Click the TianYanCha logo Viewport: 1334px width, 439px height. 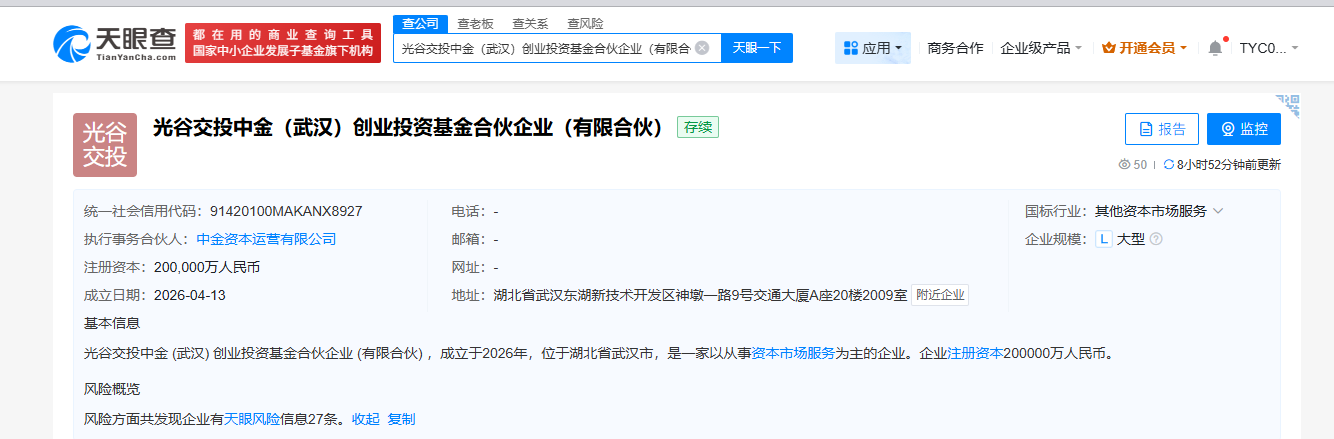click(115, 42)
